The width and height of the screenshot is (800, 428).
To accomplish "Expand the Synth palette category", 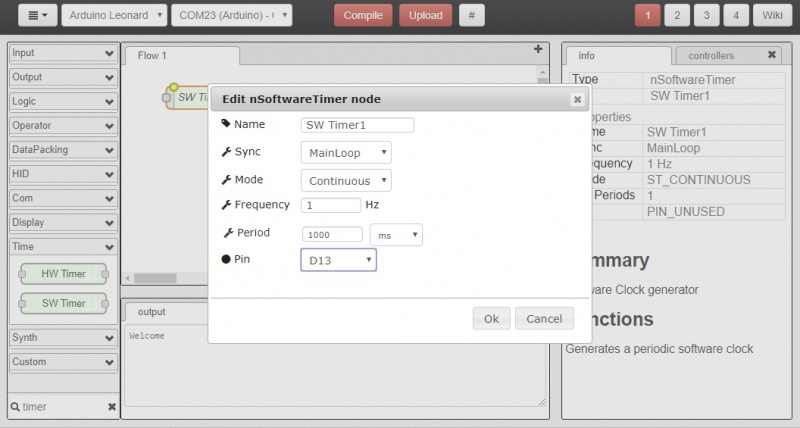I will click(63, 338).
